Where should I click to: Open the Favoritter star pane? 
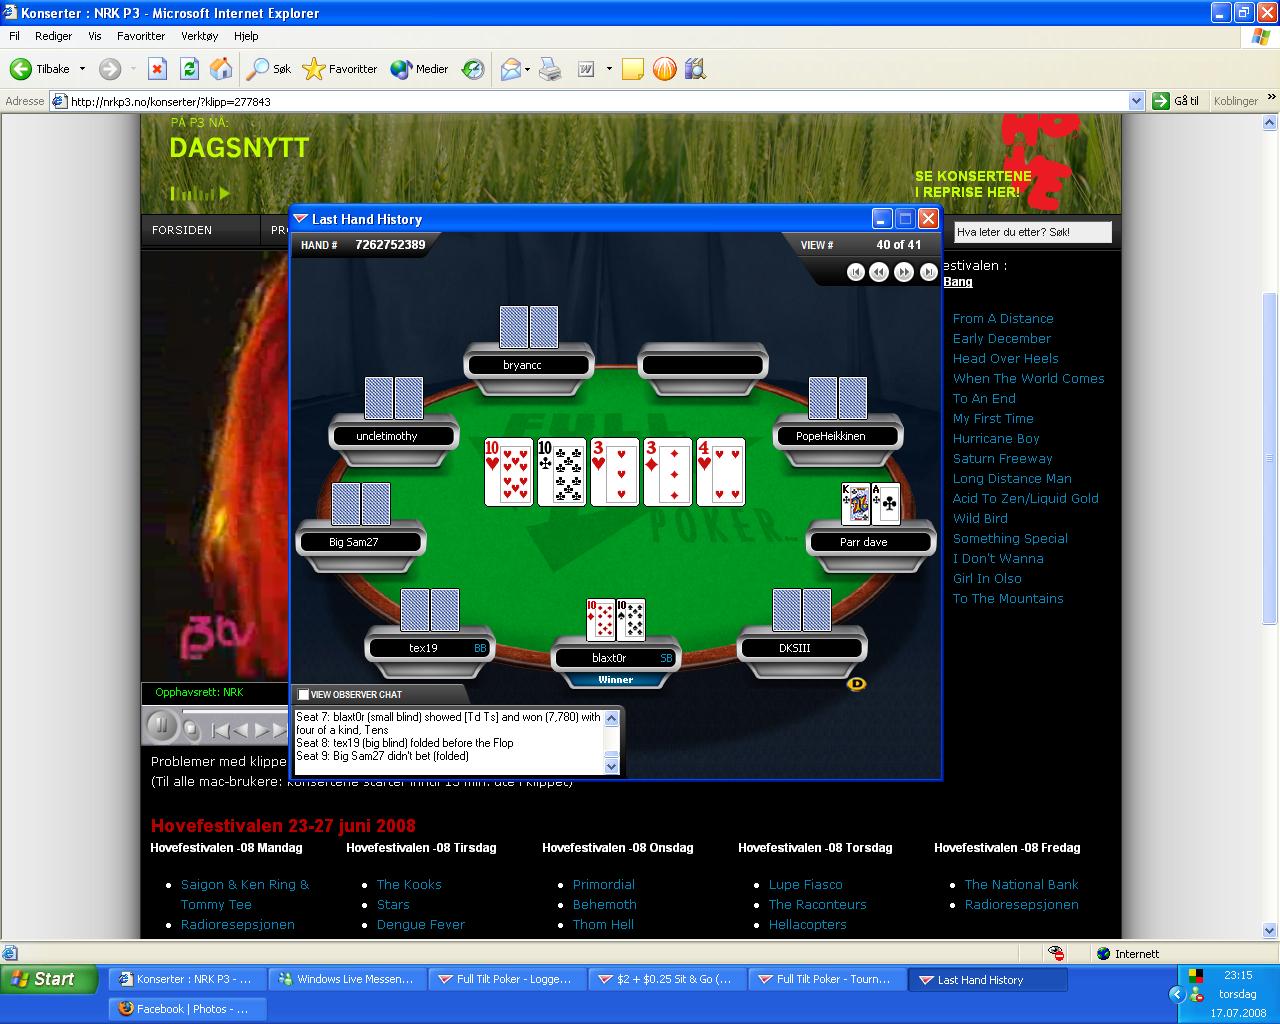click(340, 69)
